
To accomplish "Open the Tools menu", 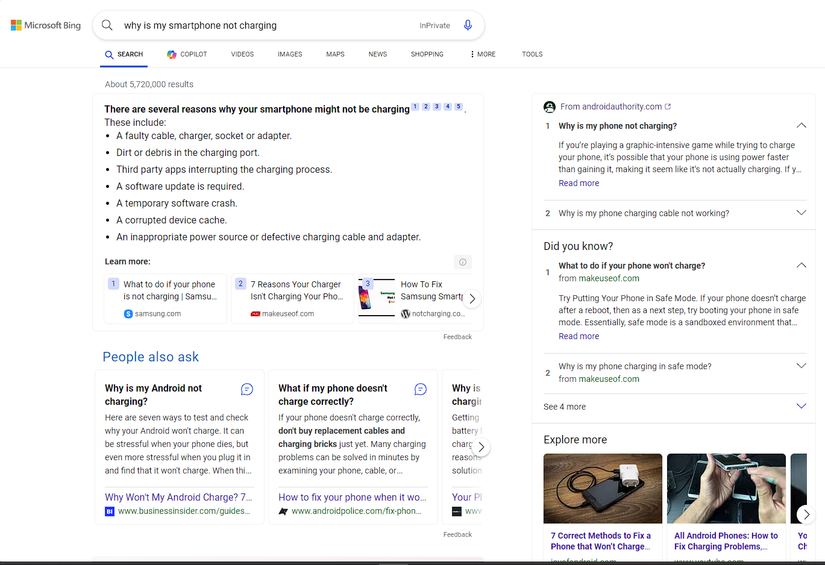I will pyautogui.click(x=532, y=54).
